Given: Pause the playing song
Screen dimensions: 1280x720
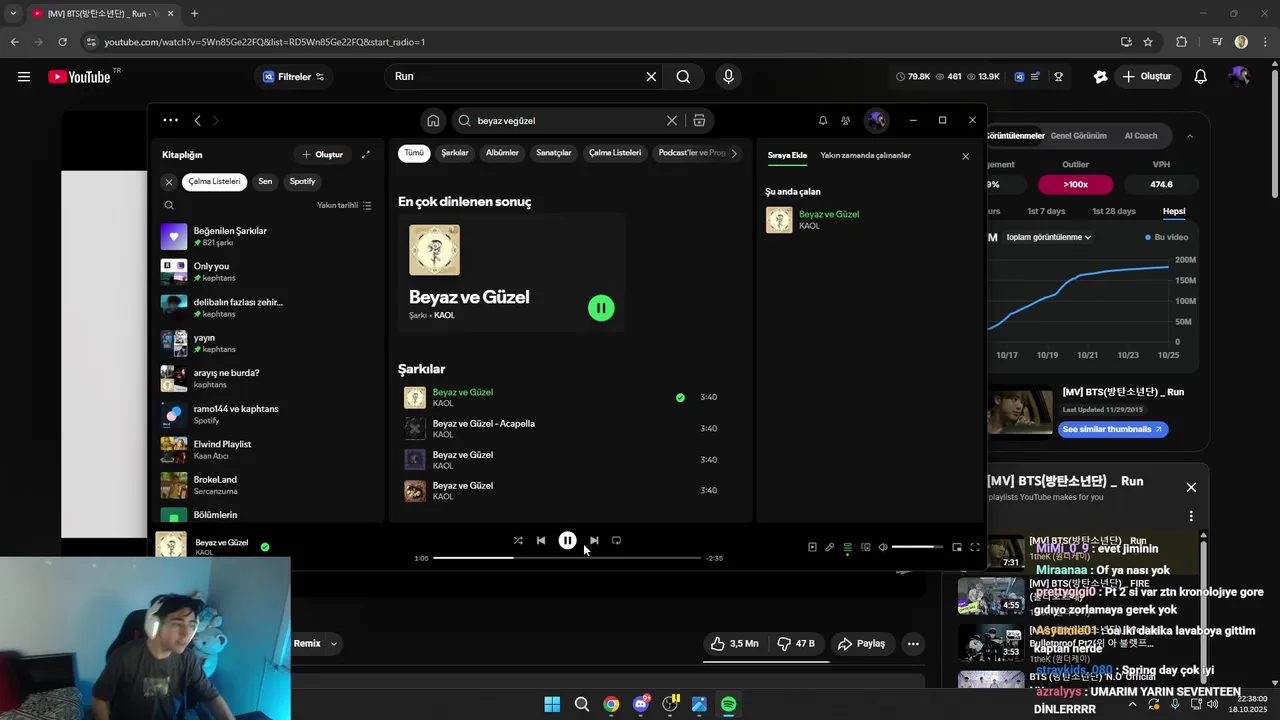Looking at the screenshot, I should click(567, 540).
